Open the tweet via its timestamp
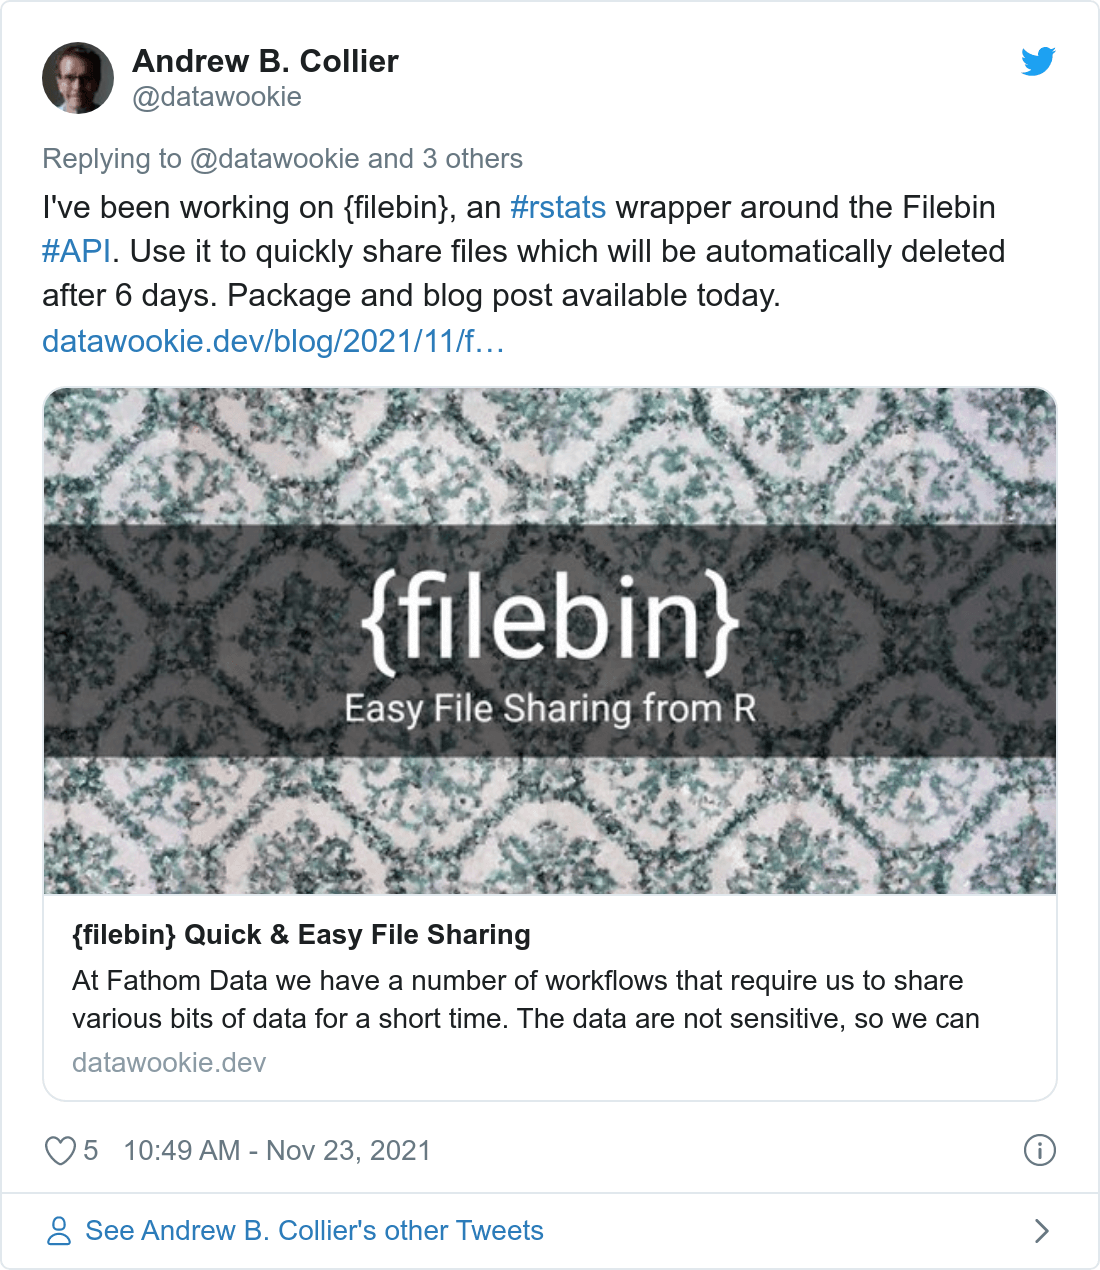The height and width of the screenshot is (1270, 1100). (x=276, y=1150)
